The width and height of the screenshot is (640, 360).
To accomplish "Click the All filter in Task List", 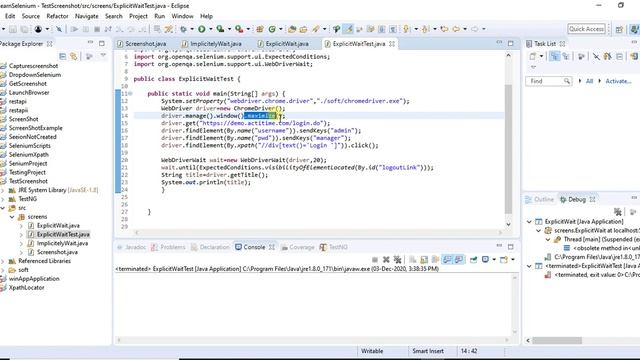I will (589, 81).
